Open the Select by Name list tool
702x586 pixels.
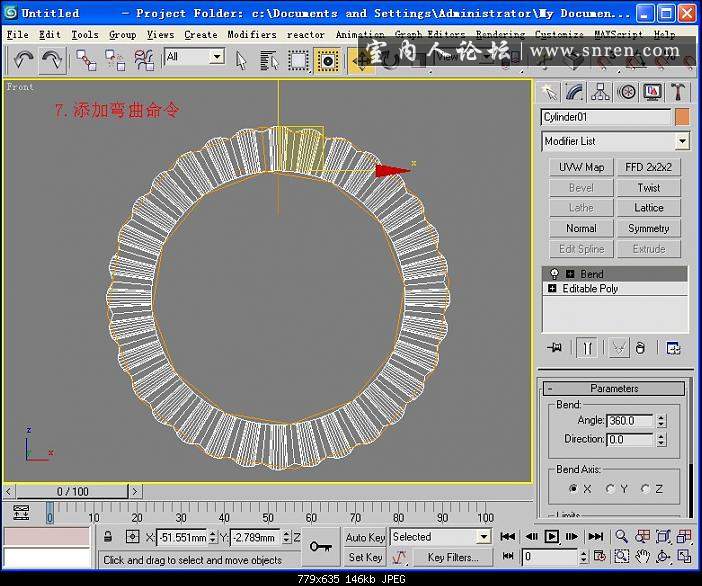tap(269, 60)
